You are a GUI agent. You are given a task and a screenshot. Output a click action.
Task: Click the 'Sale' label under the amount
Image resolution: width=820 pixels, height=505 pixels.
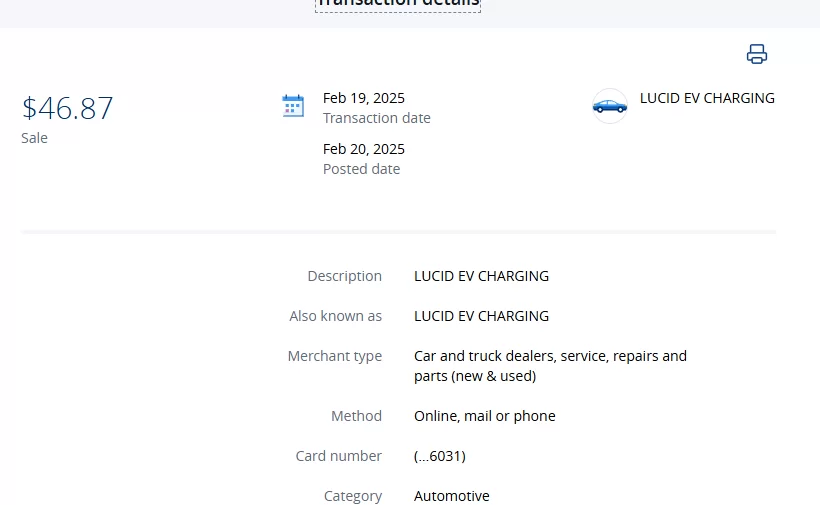click(x=35, y=138)
